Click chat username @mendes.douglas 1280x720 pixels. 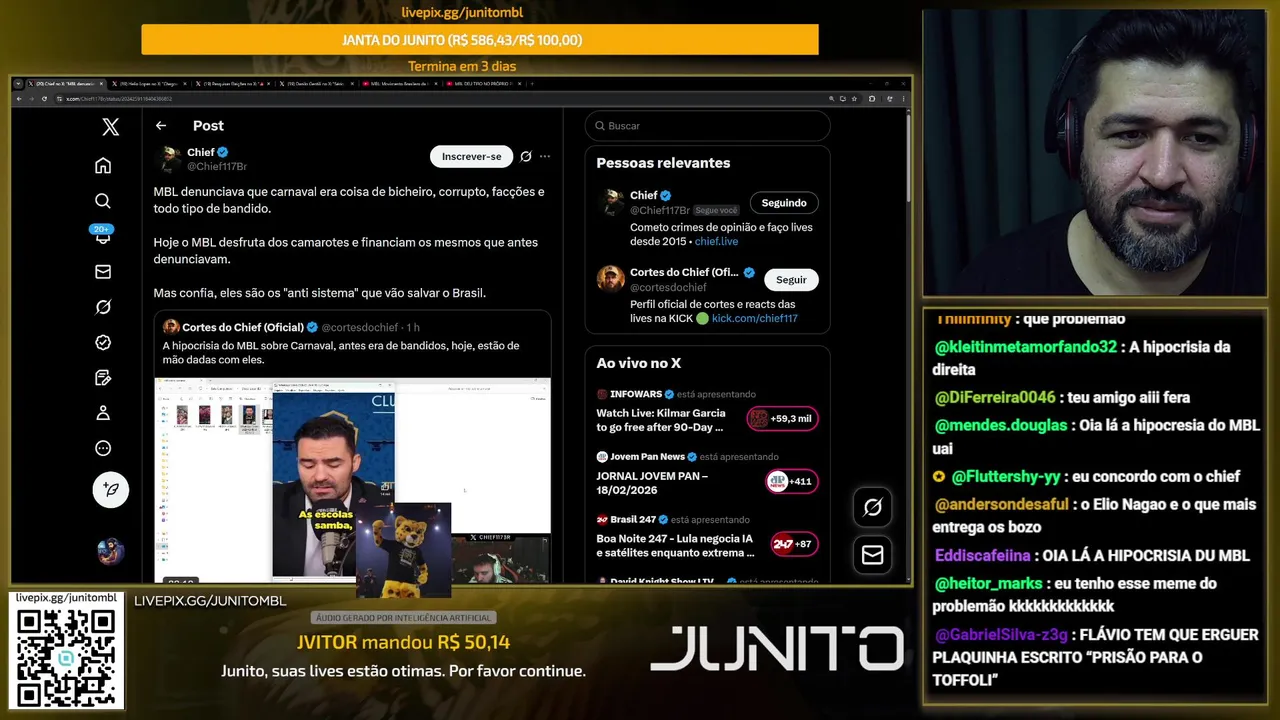1001,425
